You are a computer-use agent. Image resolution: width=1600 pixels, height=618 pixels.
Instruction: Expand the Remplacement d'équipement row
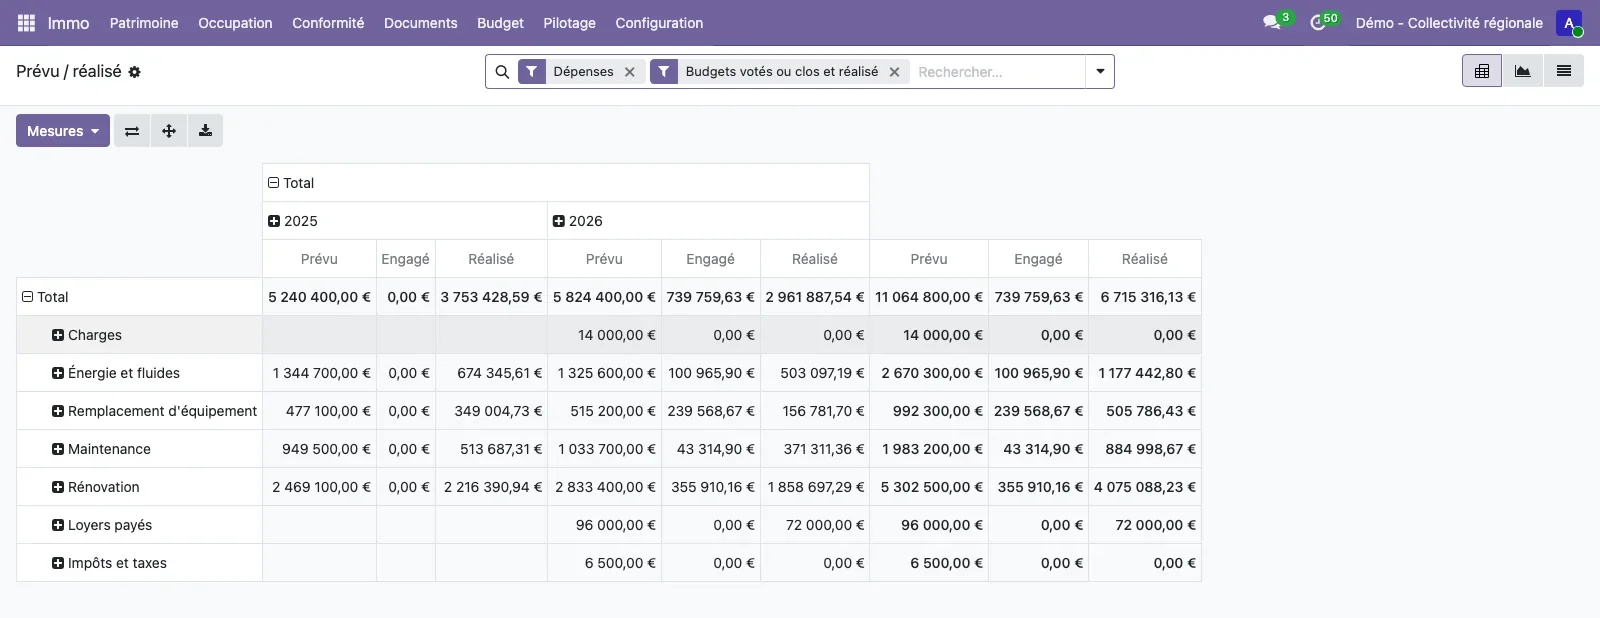click(58, 411)
